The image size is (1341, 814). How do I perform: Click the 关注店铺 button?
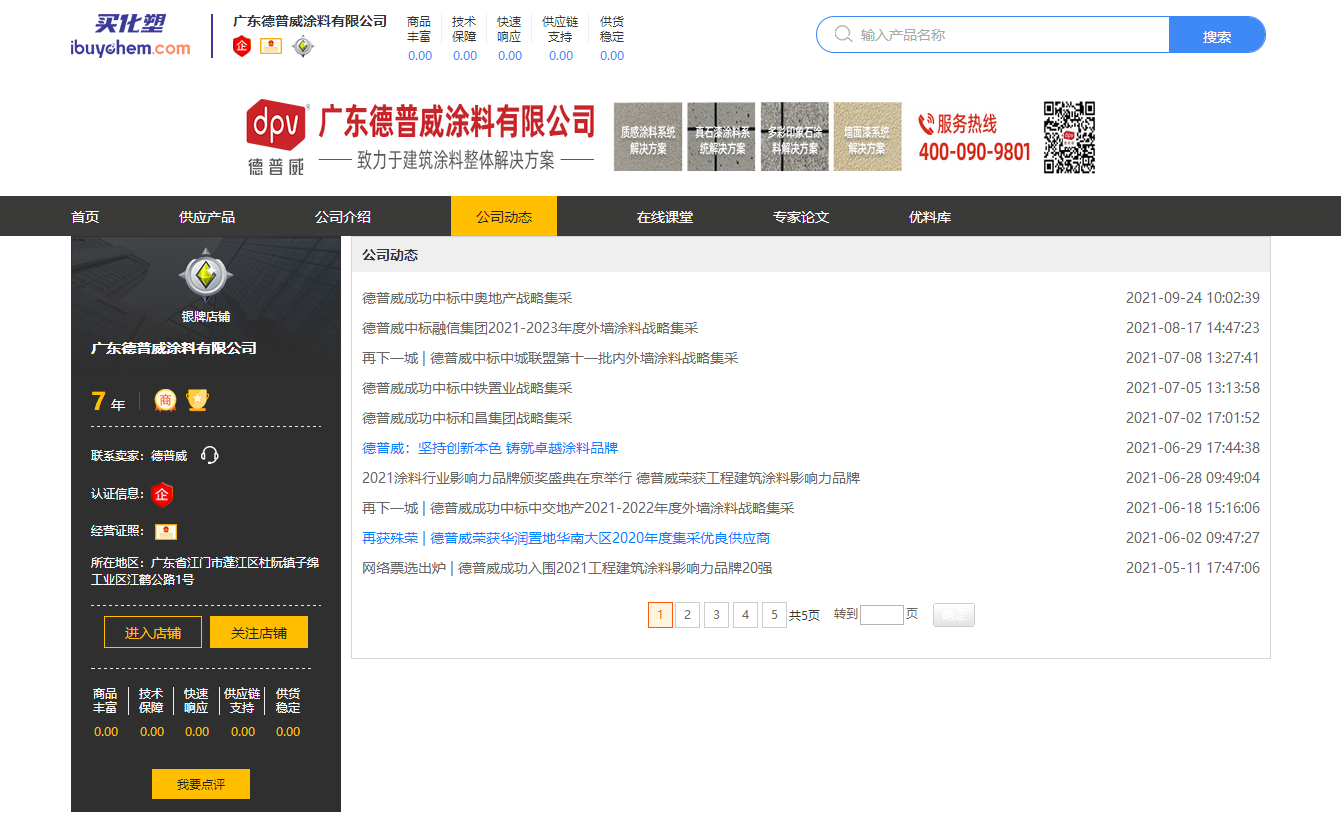point(259,632)
